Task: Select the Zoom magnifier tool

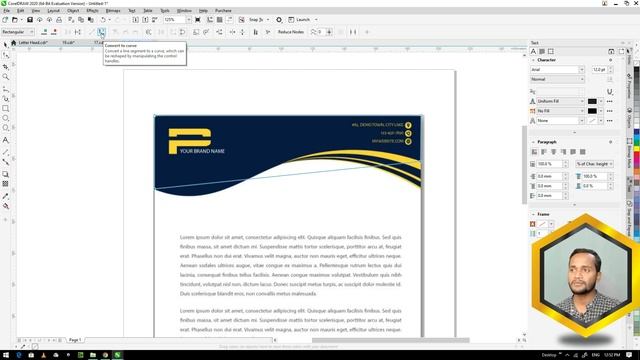Action: [x=5, y=77]
